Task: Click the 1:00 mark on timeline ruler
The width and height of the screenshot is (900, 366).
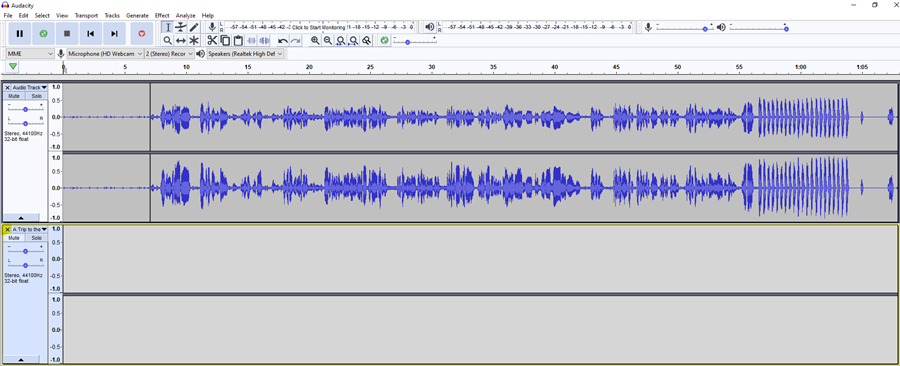Action: click(x=800, y=68)
